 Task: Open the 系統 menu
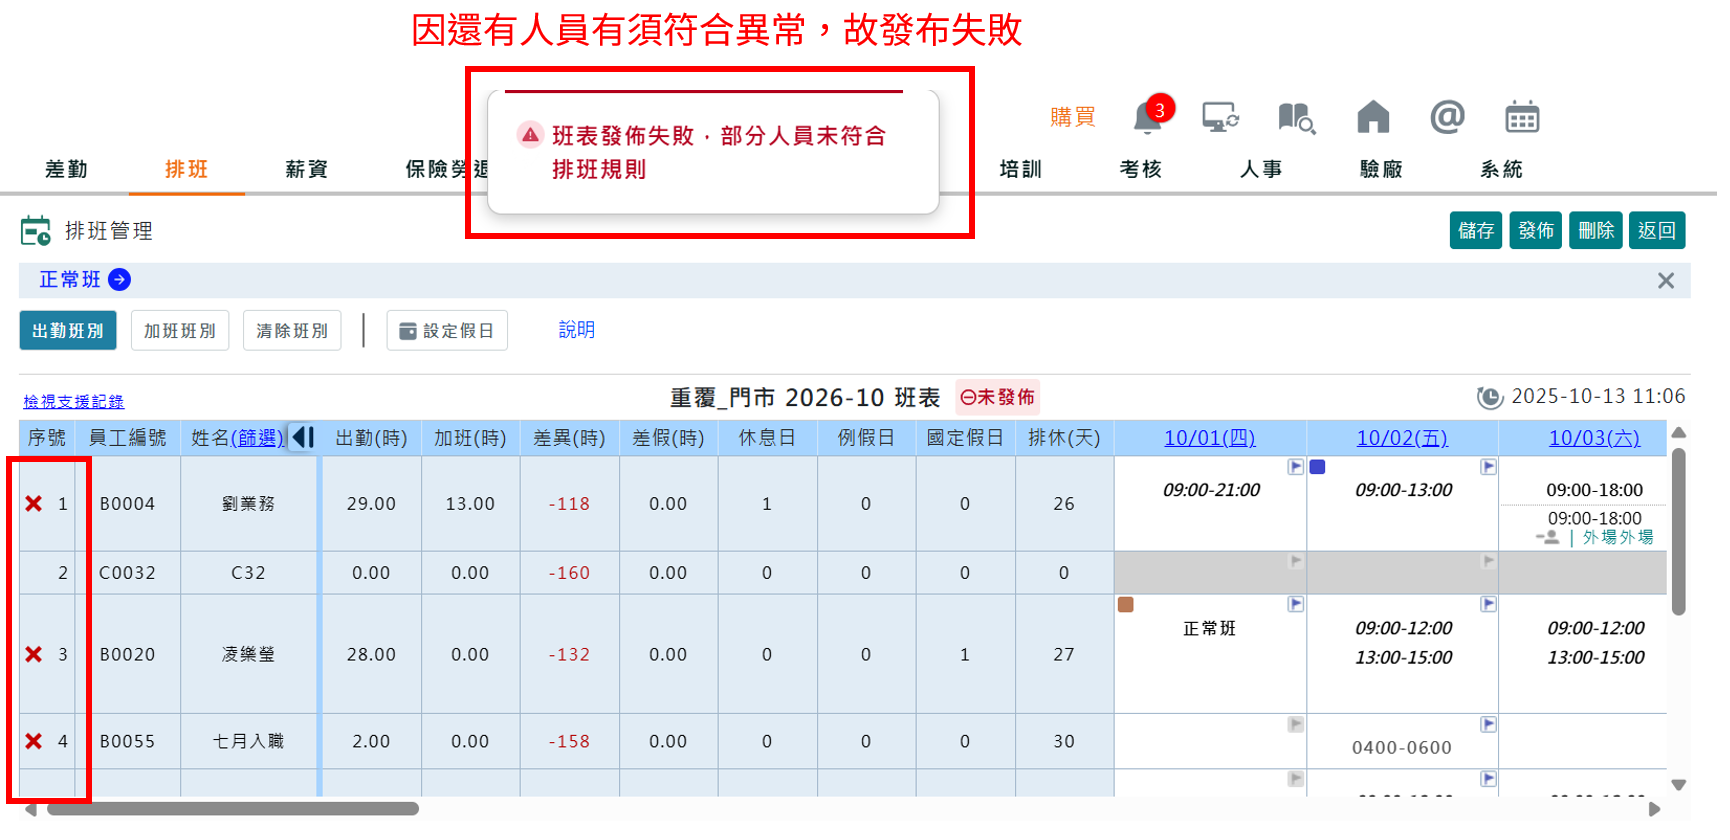click(1501, 170)
